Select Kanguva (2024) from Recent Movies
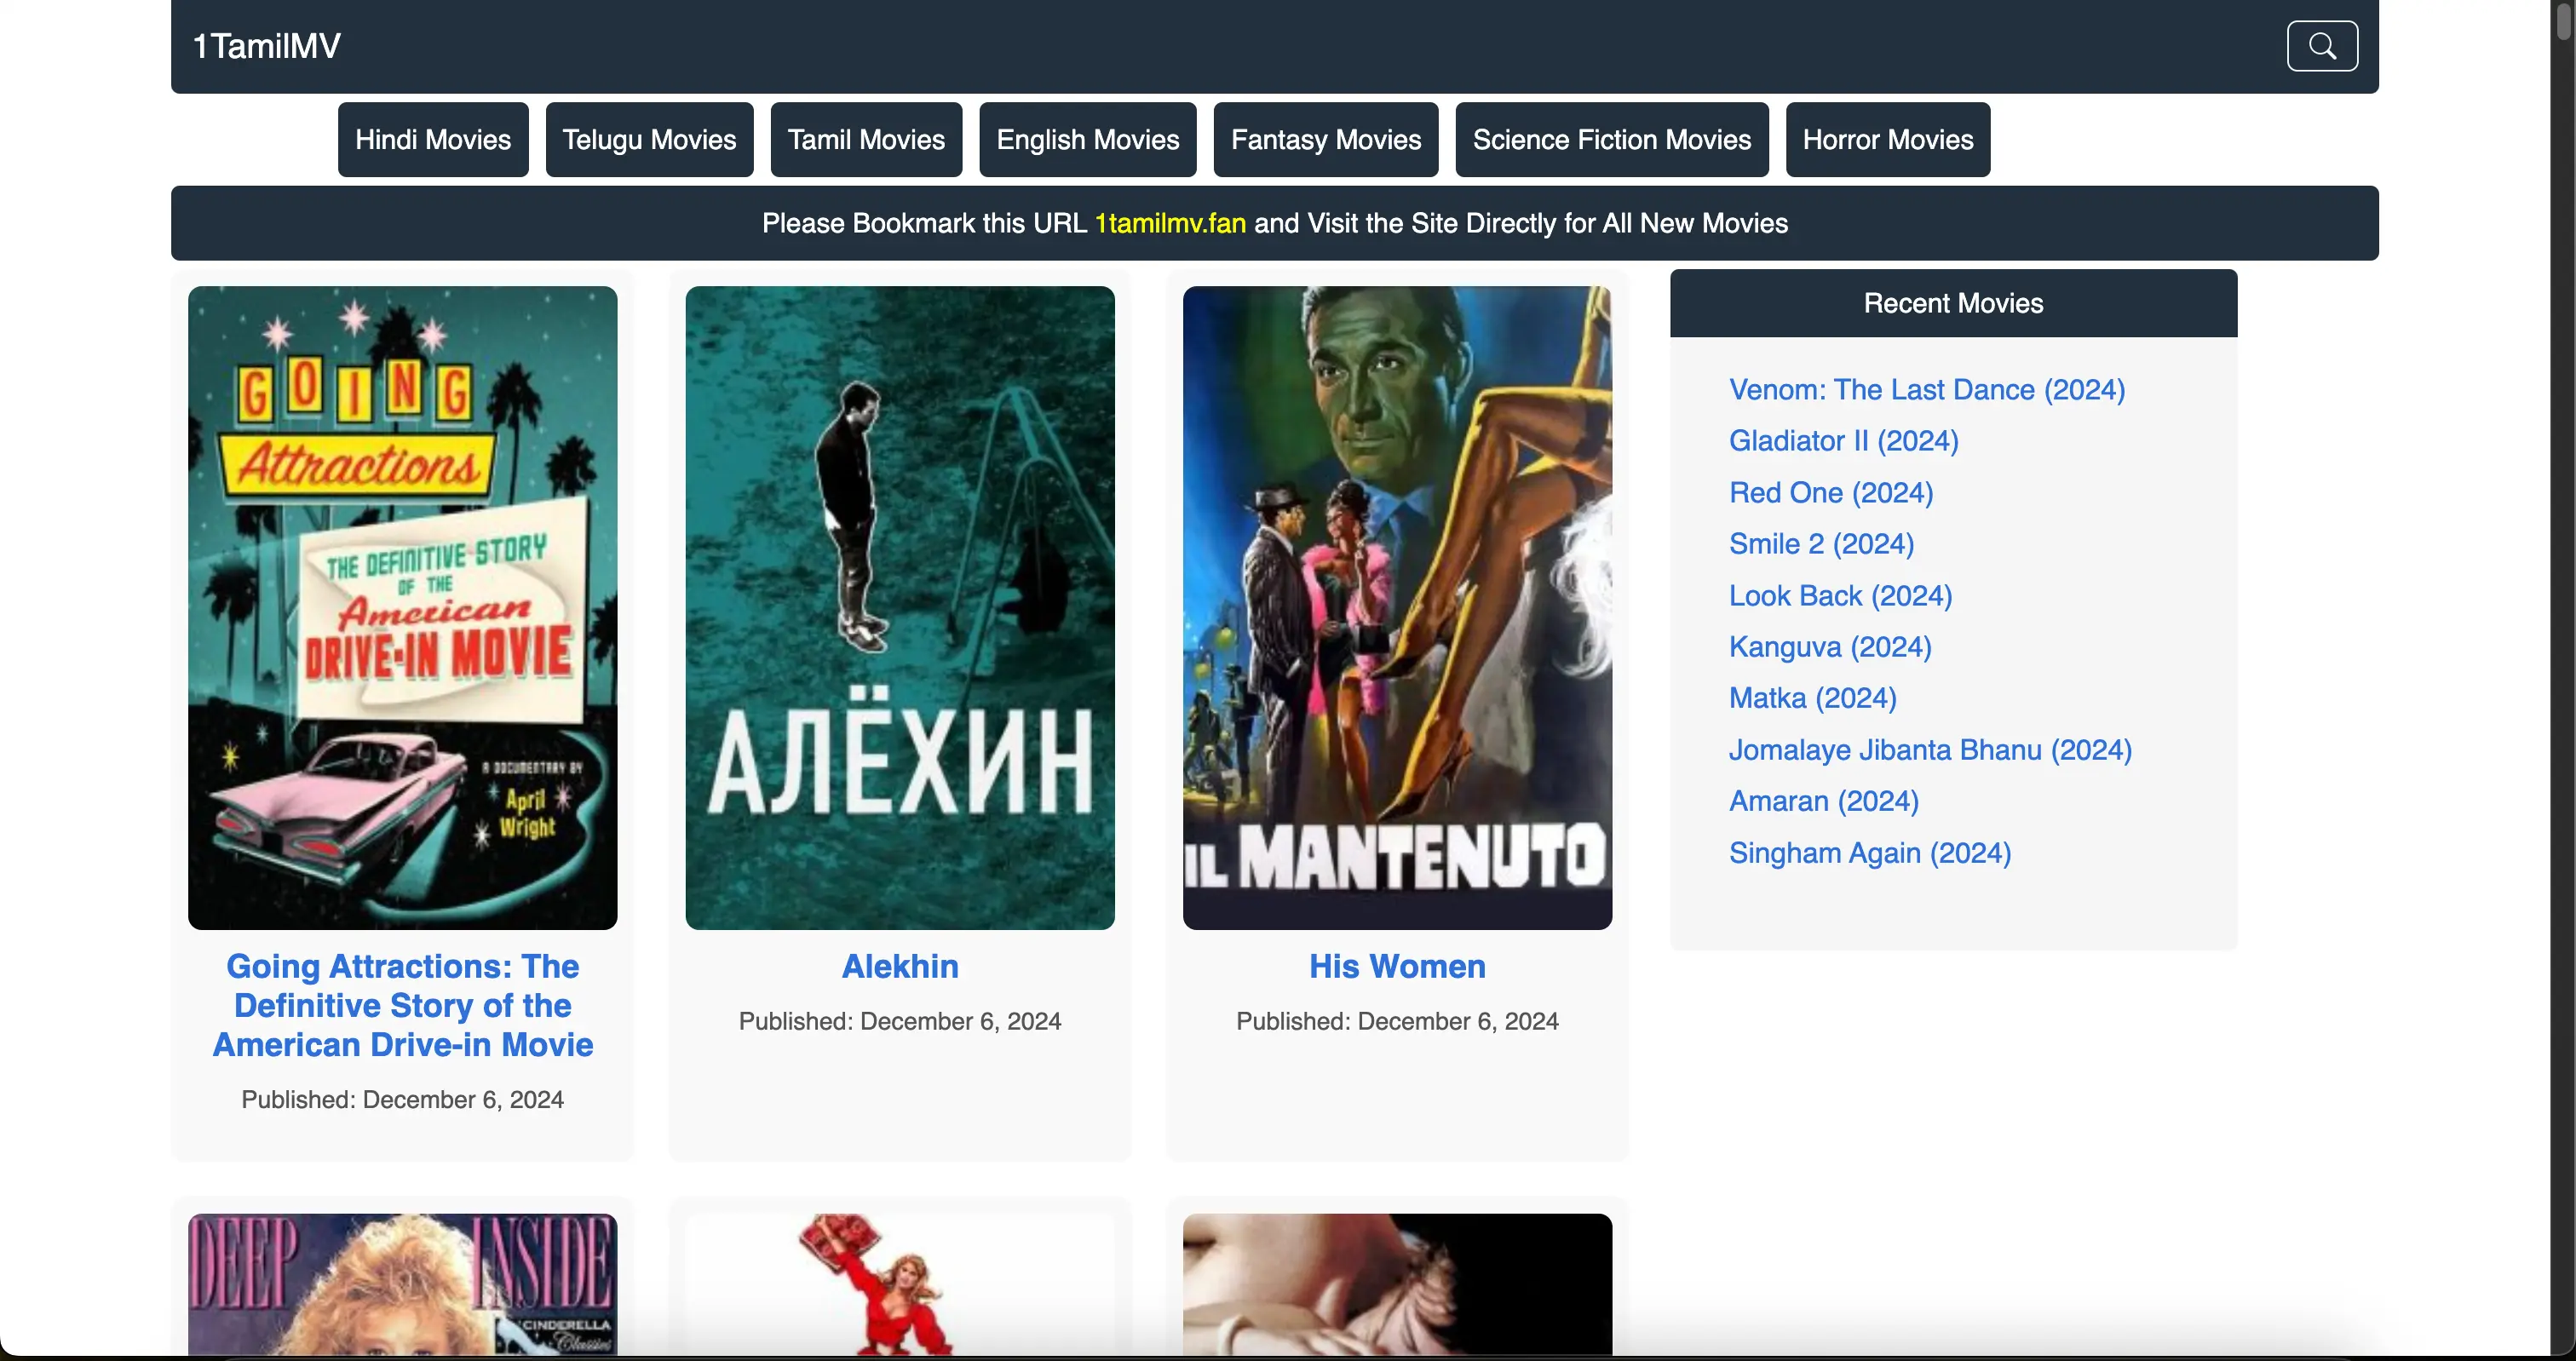 [1829, 647]
